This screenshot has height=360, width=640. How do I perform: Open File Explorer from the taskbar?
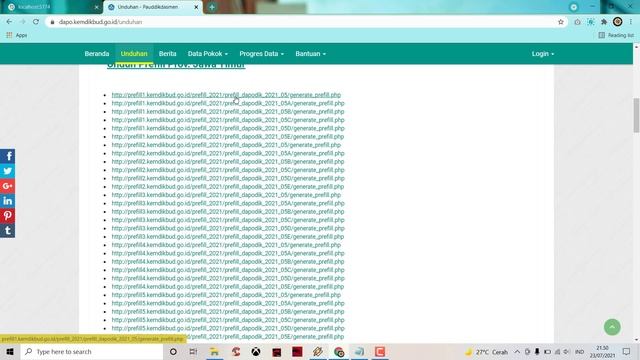[214, 351]
